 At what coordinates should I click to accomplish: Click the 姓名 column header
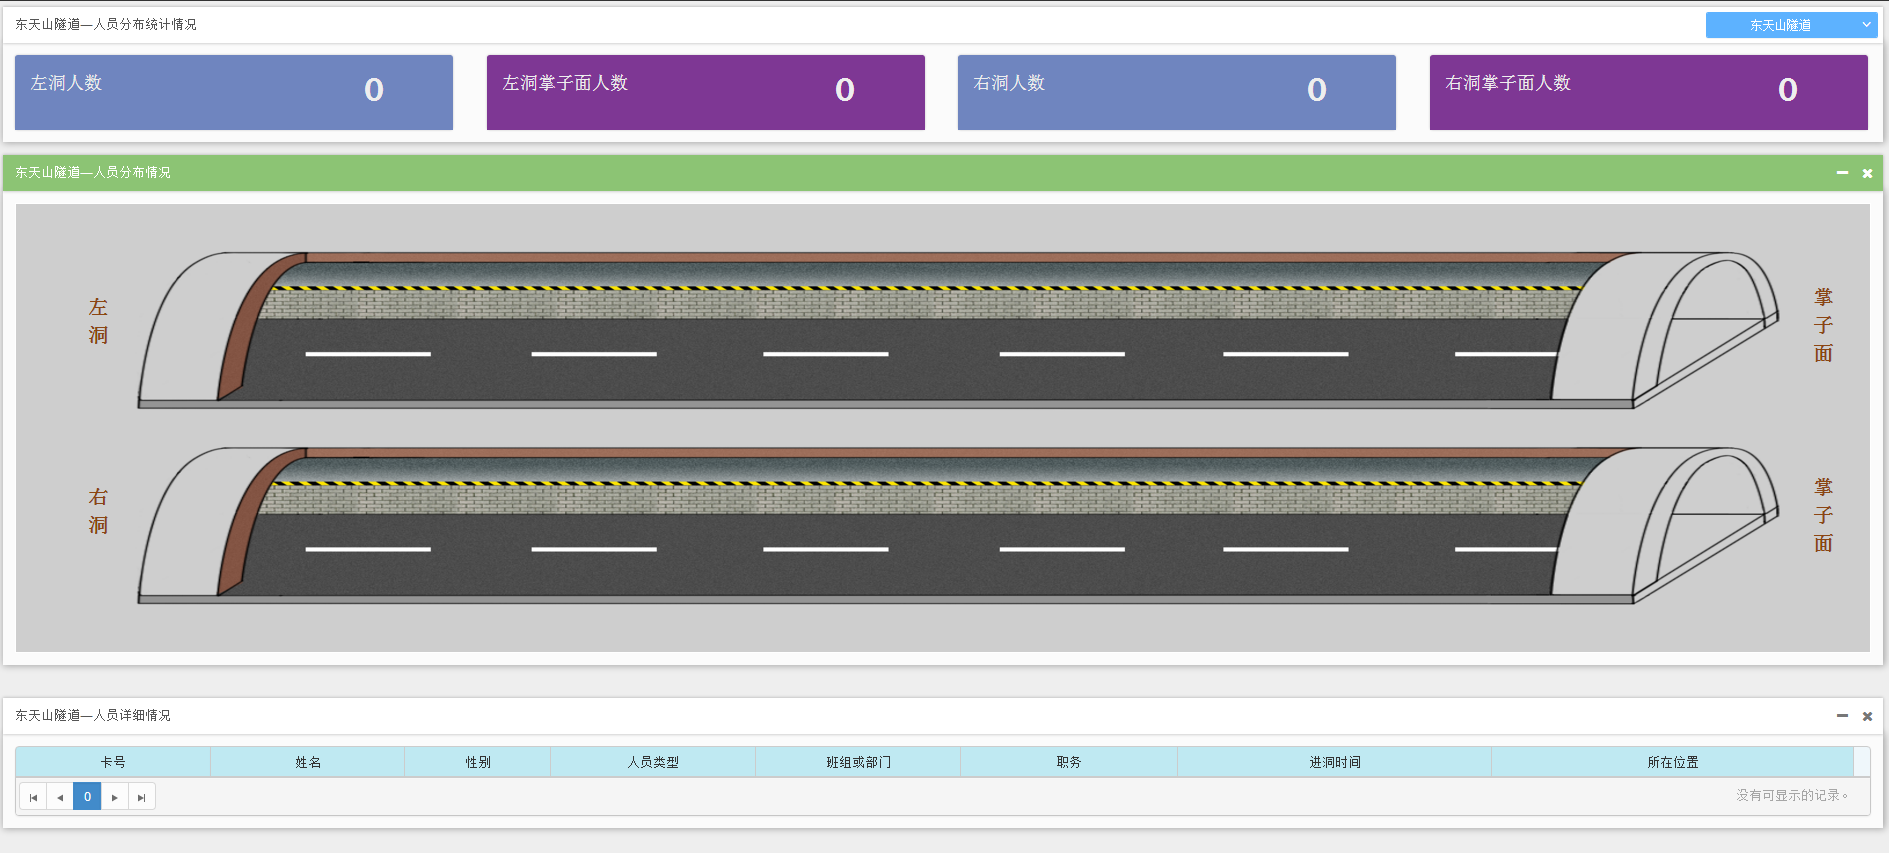pyautogui.click(x=308, y=762)
